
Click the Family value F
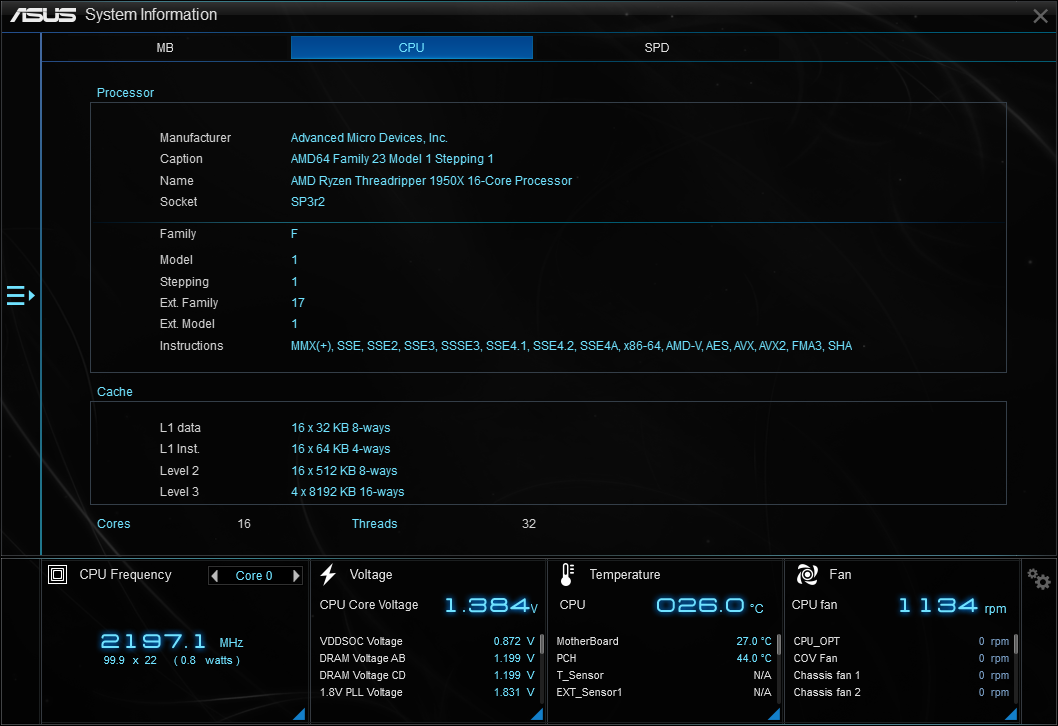pos(294,233)
